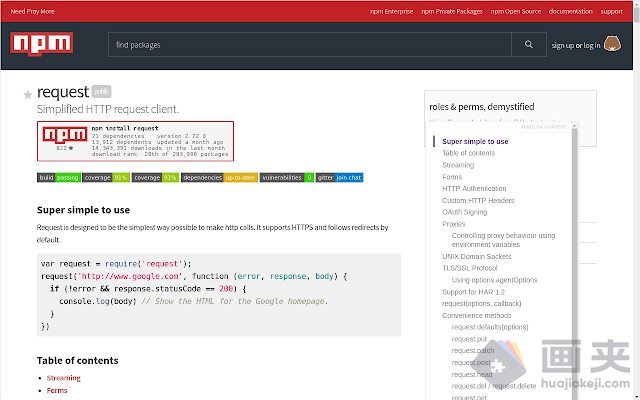Jump to Convenience methods in contents panel
This screenshot has height=400, width=640.
tap(476, 315)
